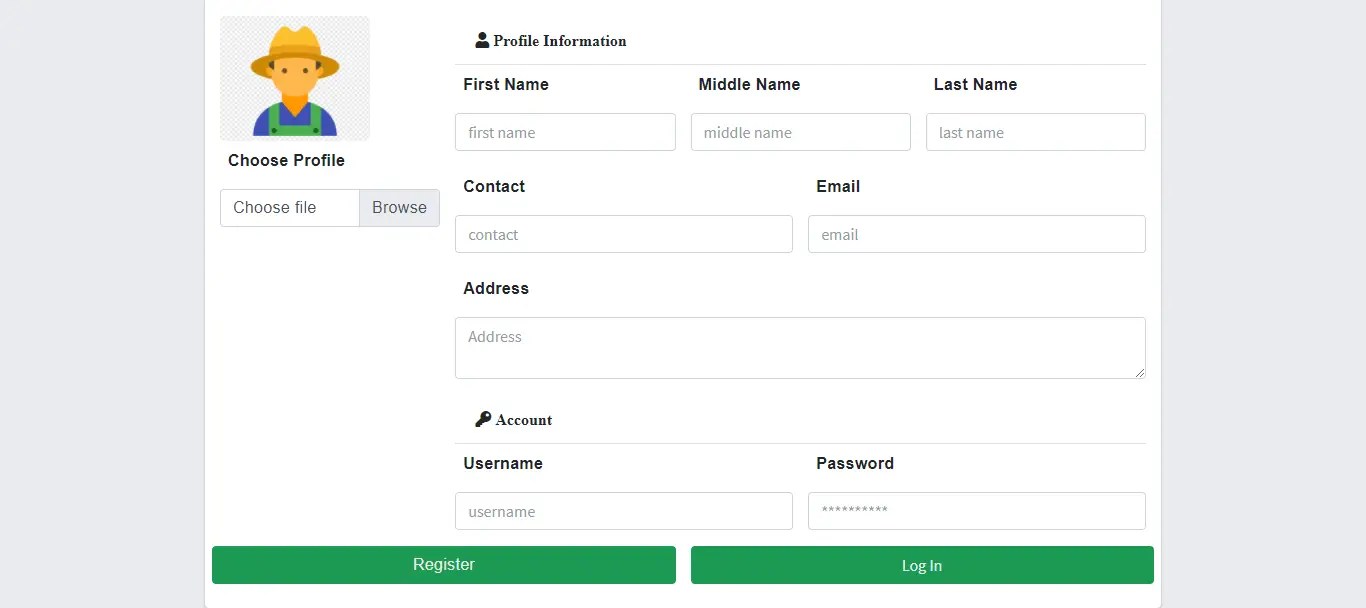This screenshot has width=1366, height=608.
Task: Focus the contact input field
Action: click(x=624, y=234)
